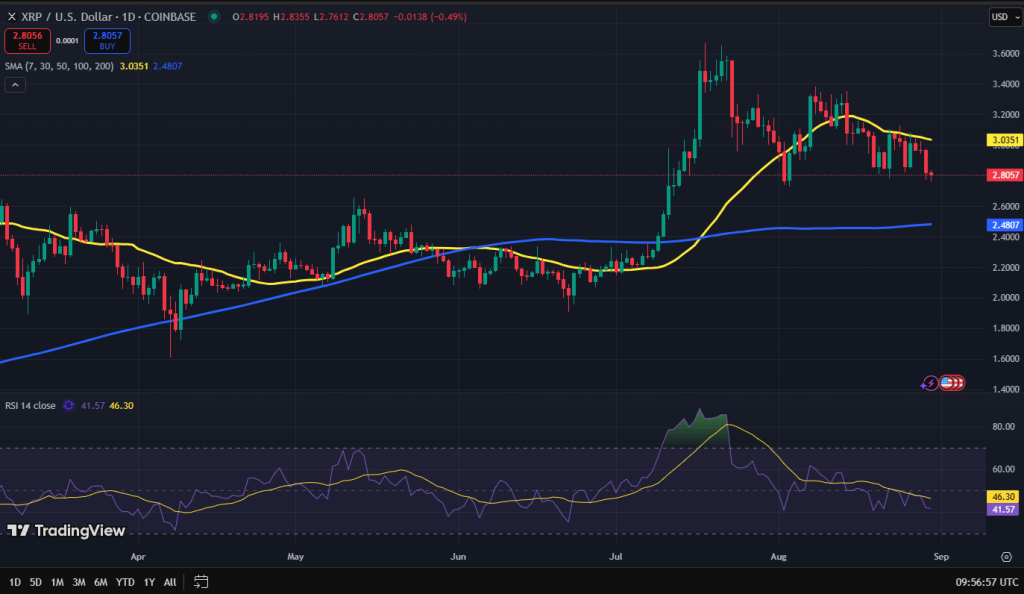Click the purple 41.57 RSI axis label
The width and height of the screenshot is (1024, 594).
click(1002, 509)
